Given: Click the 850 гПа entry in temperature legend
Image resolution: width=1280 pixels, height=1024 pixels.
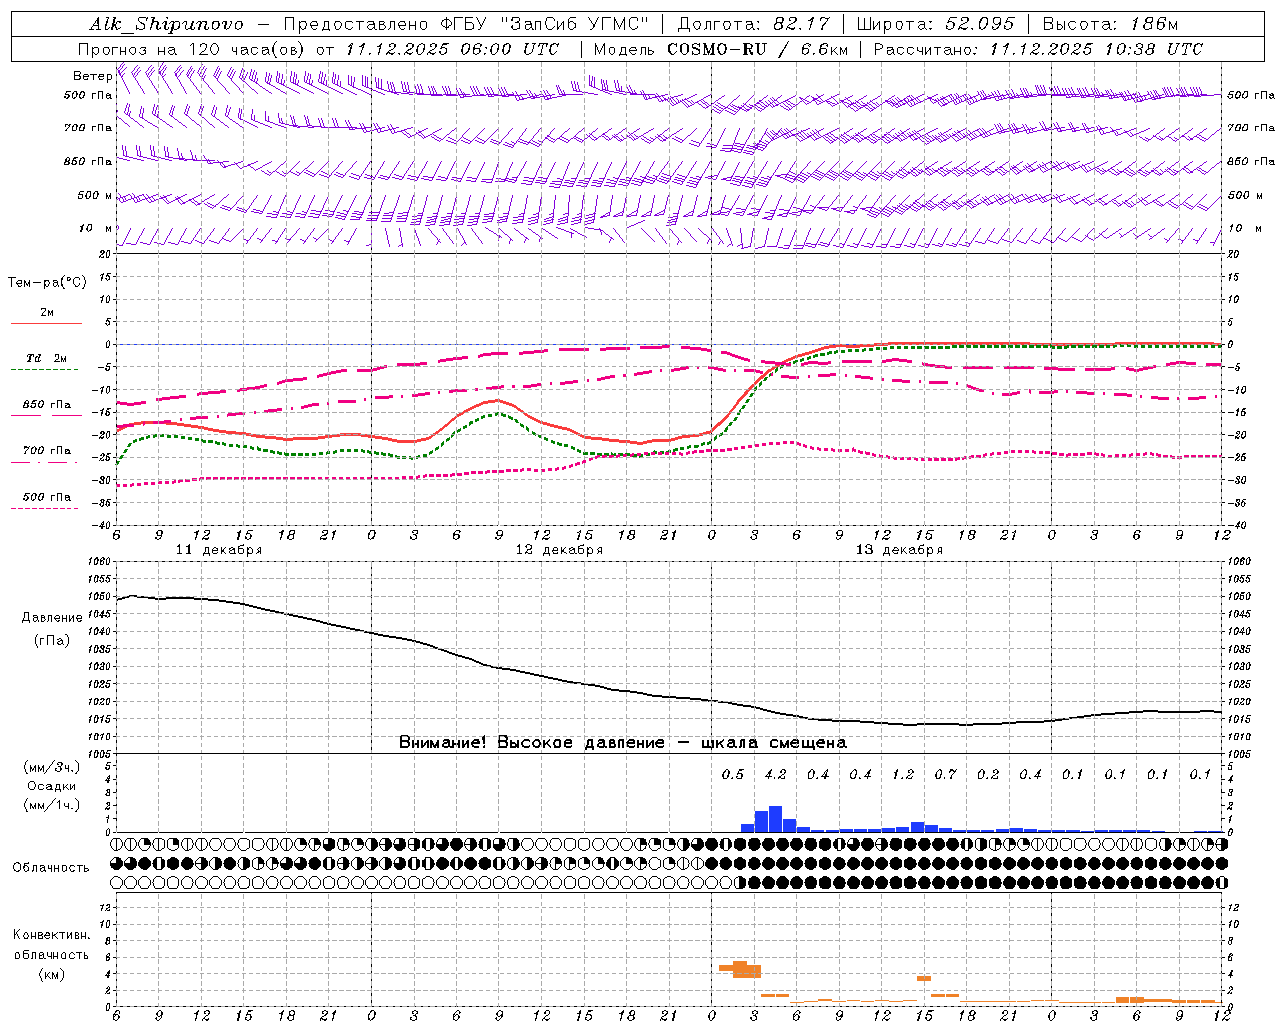Looking at the screenshot, I should click(x=47, y=405).
